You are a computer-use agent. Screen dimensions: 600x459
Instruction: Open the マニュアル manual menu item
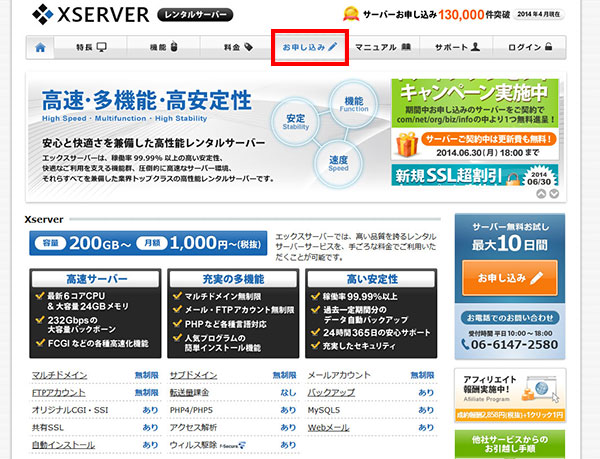(383, 47)
